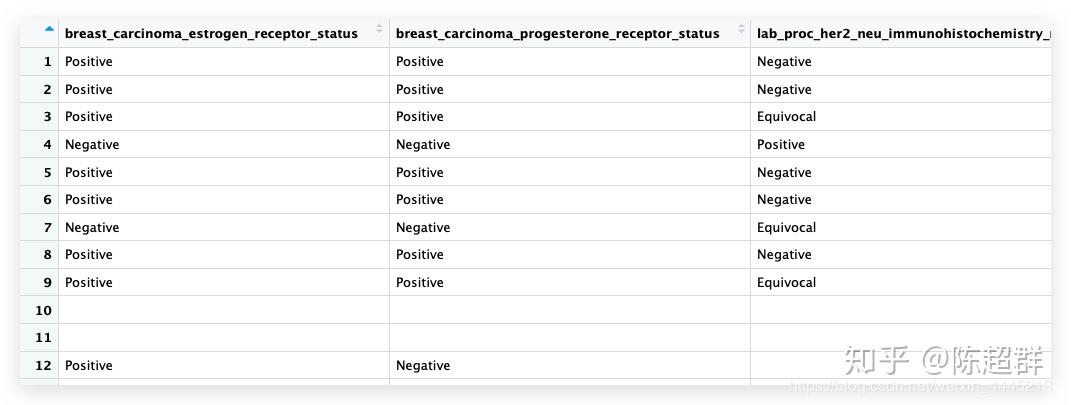Viewport: 1071px width, 405px height.
Task: Select empty row number 10
Action: point(43,311)
